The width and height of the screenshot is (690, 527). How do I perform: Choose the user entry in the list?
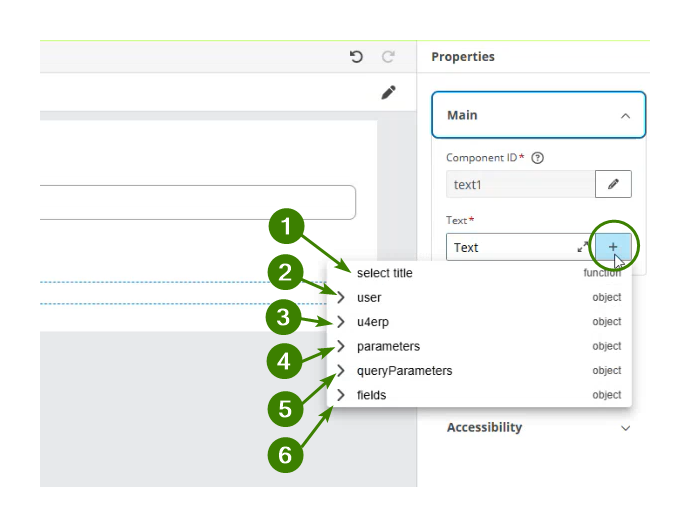pos(479,297)
